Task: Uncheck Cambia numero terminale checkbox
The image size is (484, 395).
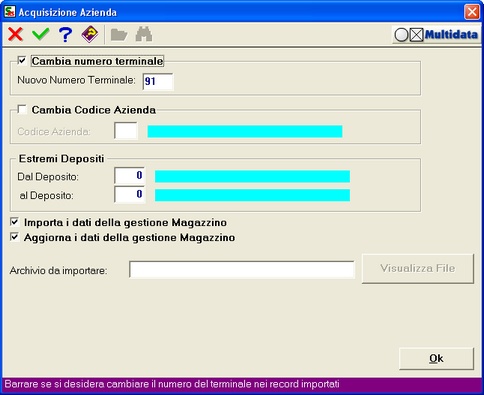Action: 22,61
